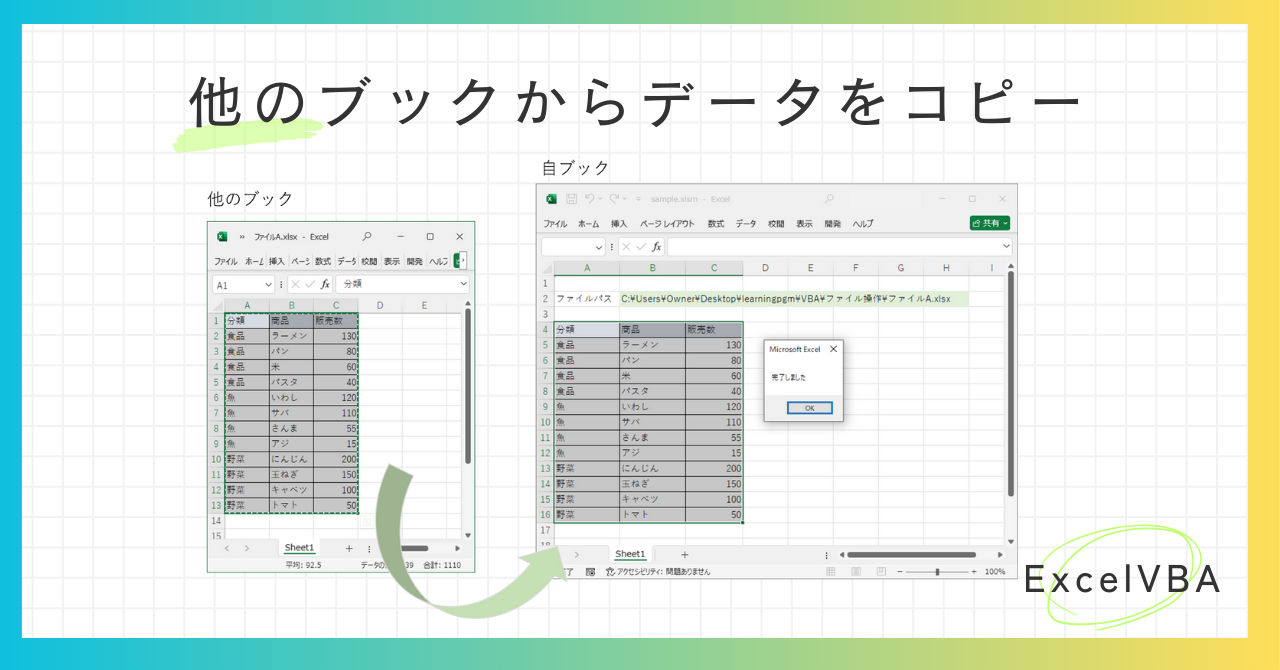
Task: Add a new sheet with the + button
Action: (684, 555)
